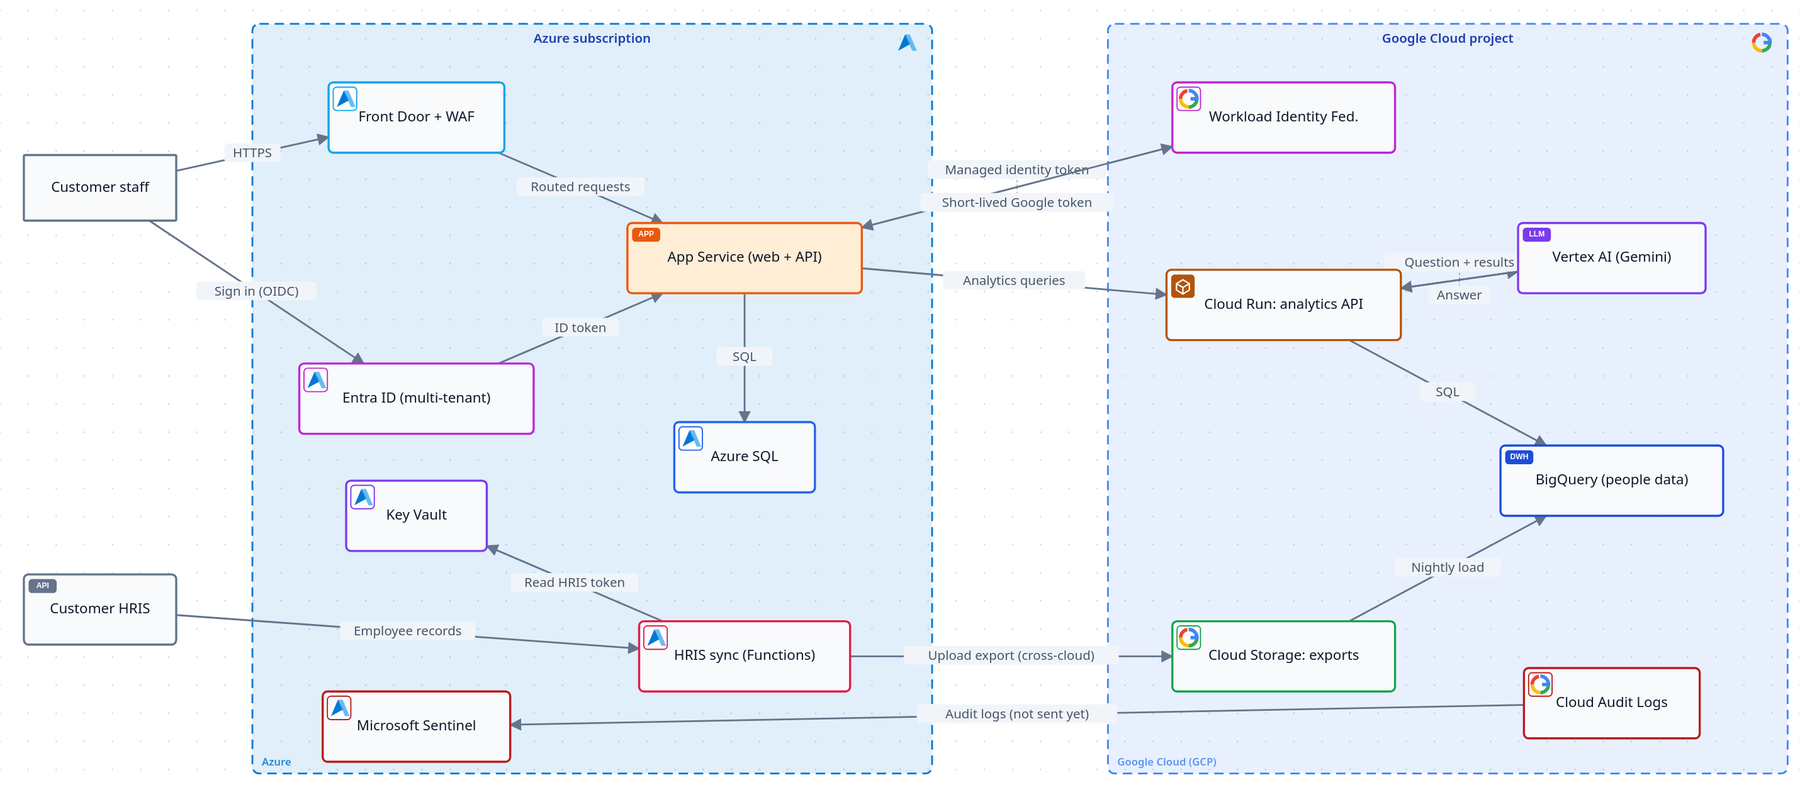Click the Azure logo in Azure subscription corner
1800x797 pixels.
[907, 42]
